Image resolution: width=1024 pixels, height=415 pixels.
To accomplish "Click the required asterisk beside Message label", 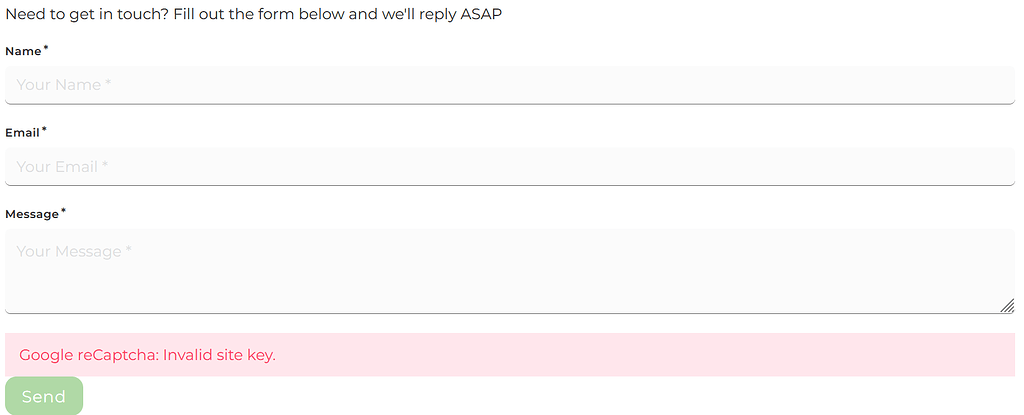I will coord(64,211).
